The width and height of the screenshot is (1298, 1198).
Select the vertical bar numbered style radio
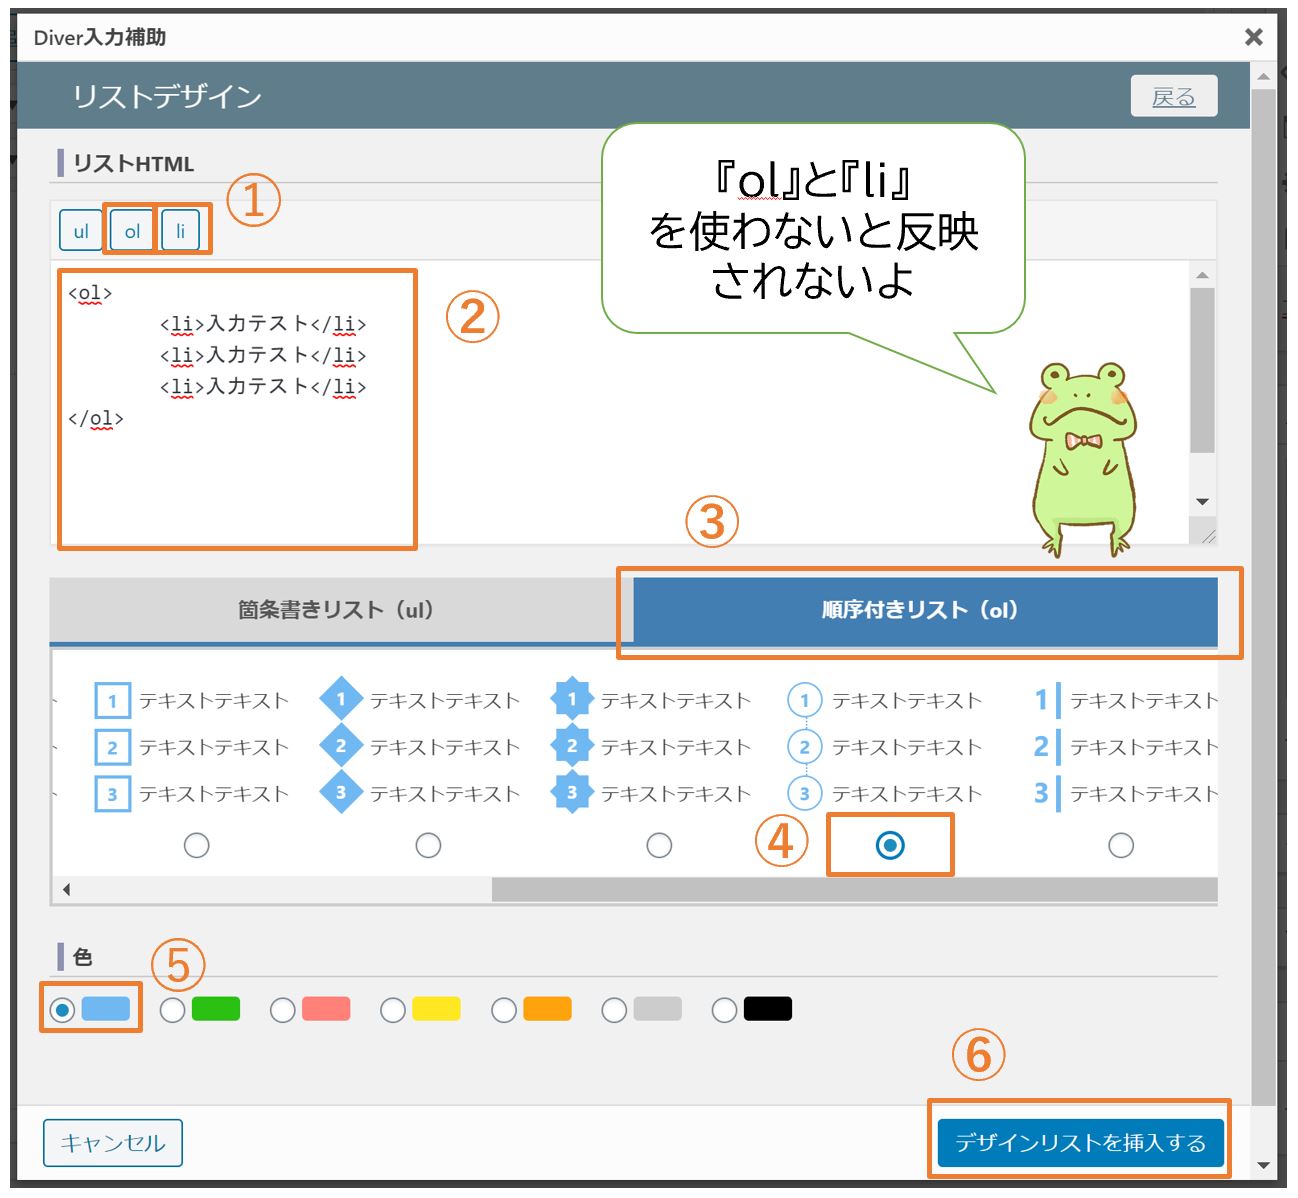tap(1121, 845)
